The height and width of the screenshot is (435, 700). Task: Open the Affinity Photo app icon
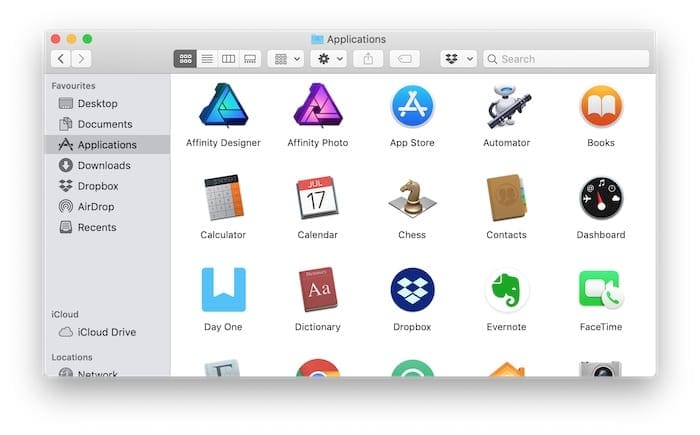tap(318, 106)
